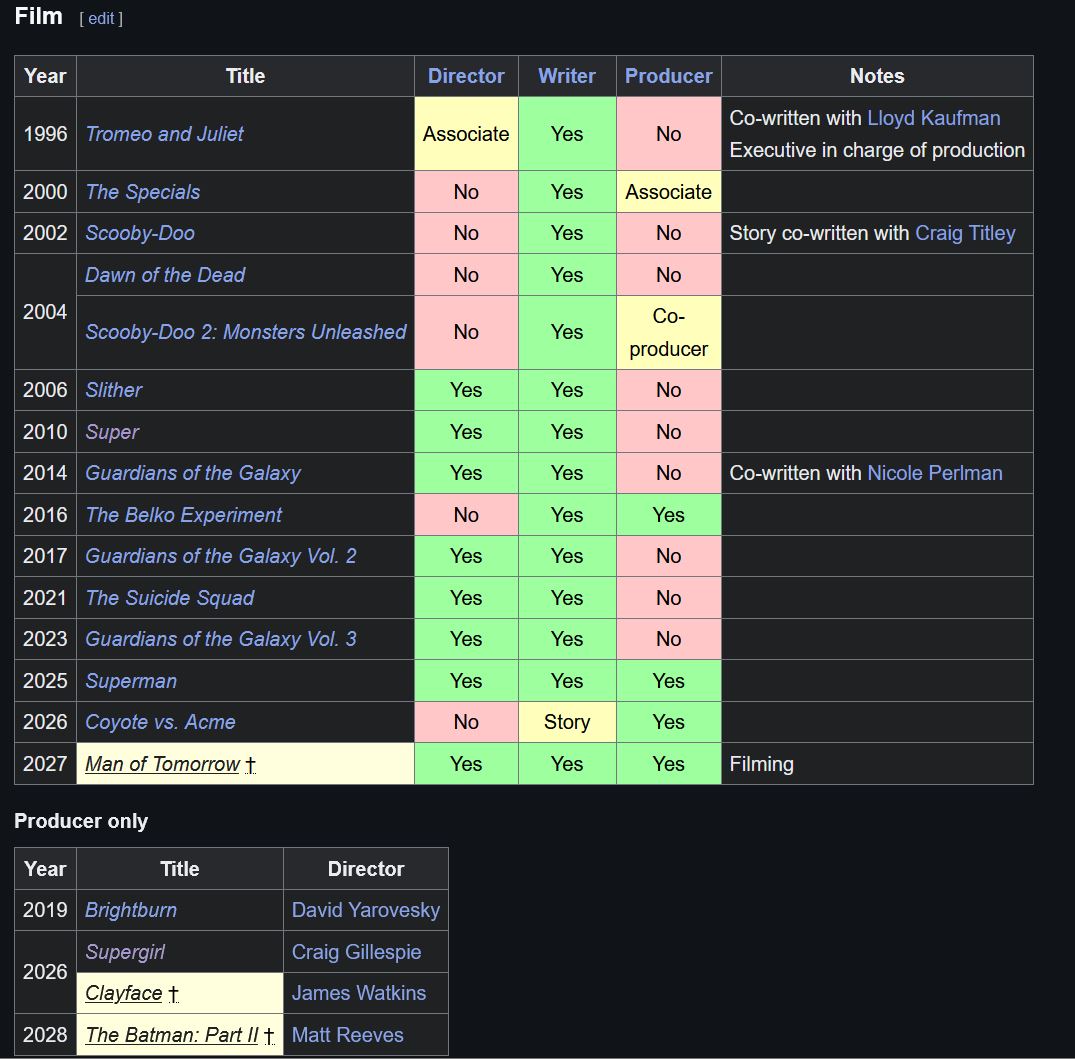Select the year 2027 cell
Screen dimensions: 1075x1059
[45, 764]
